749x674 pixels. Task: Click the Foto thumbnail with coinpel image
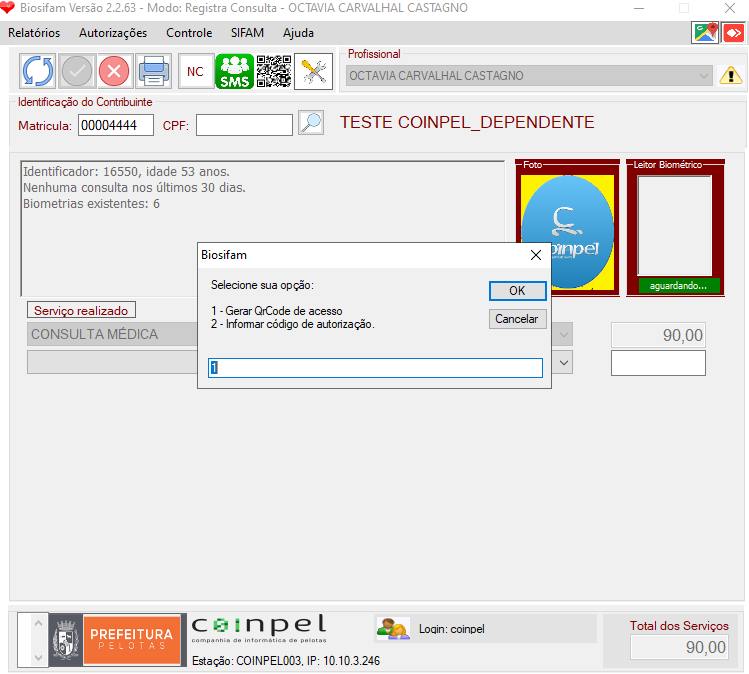coord(567,232)
